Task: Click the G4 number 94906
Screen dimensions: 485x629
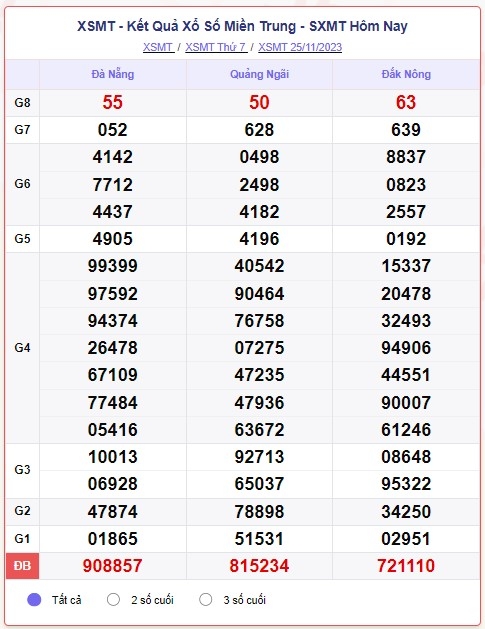Action: click(406, 348)
